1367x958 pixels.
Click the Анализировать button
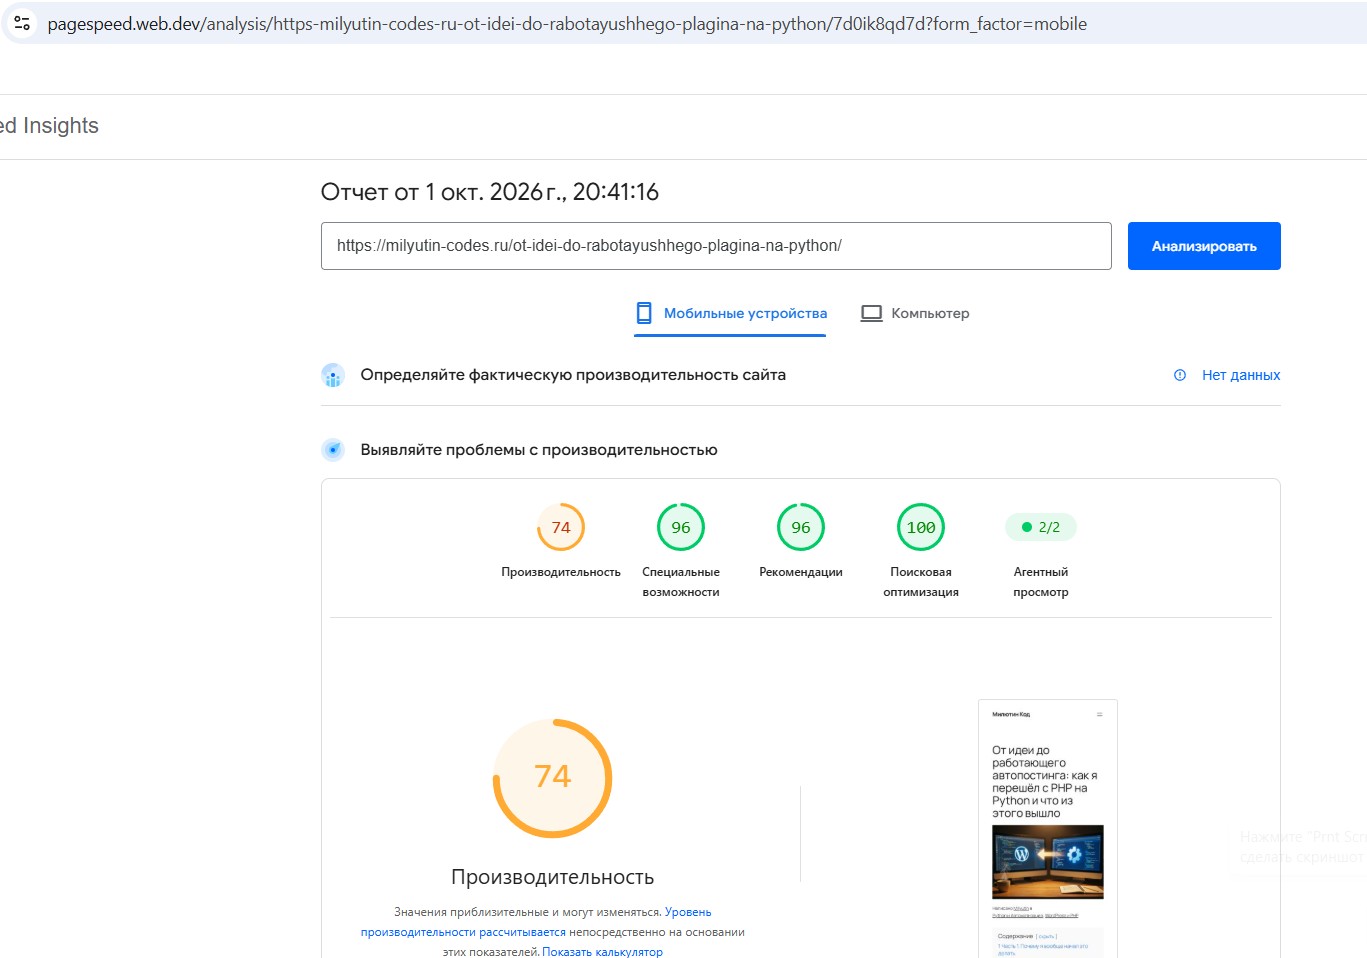[1204, 246]
